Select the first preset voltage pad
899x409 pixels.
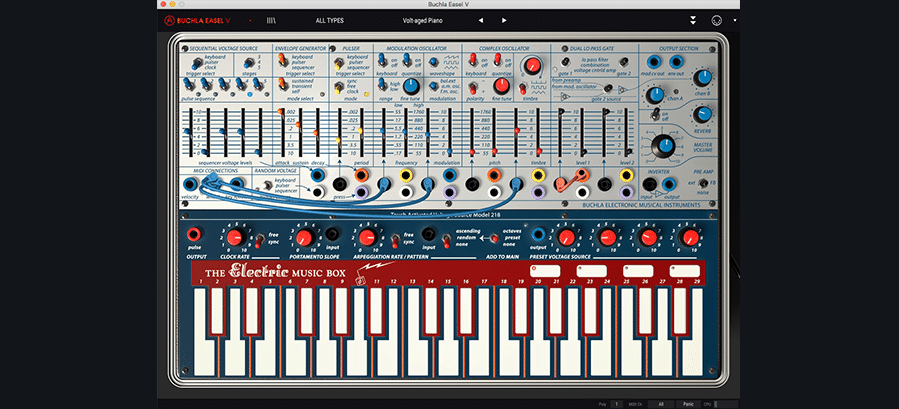click(545, 271)
